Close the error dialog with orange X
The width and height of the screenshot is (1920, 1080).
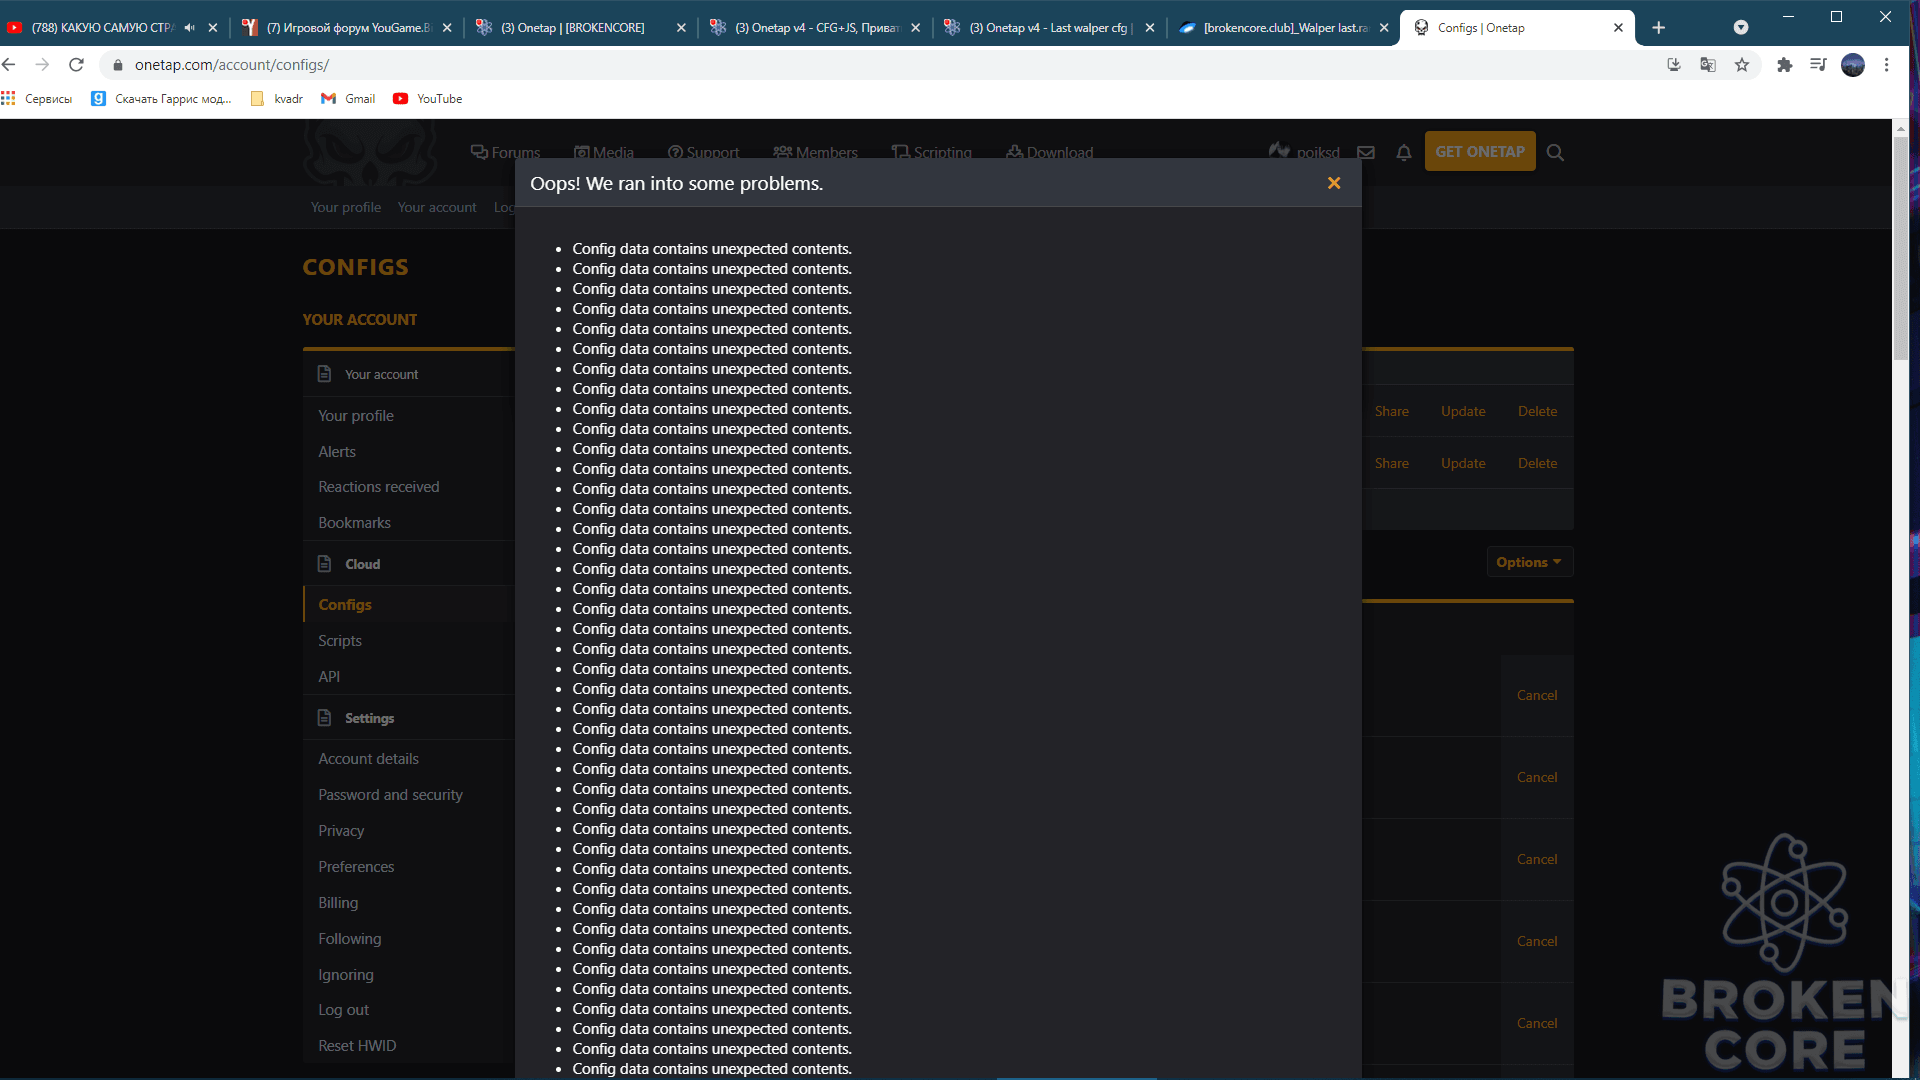coord(1334,183)
